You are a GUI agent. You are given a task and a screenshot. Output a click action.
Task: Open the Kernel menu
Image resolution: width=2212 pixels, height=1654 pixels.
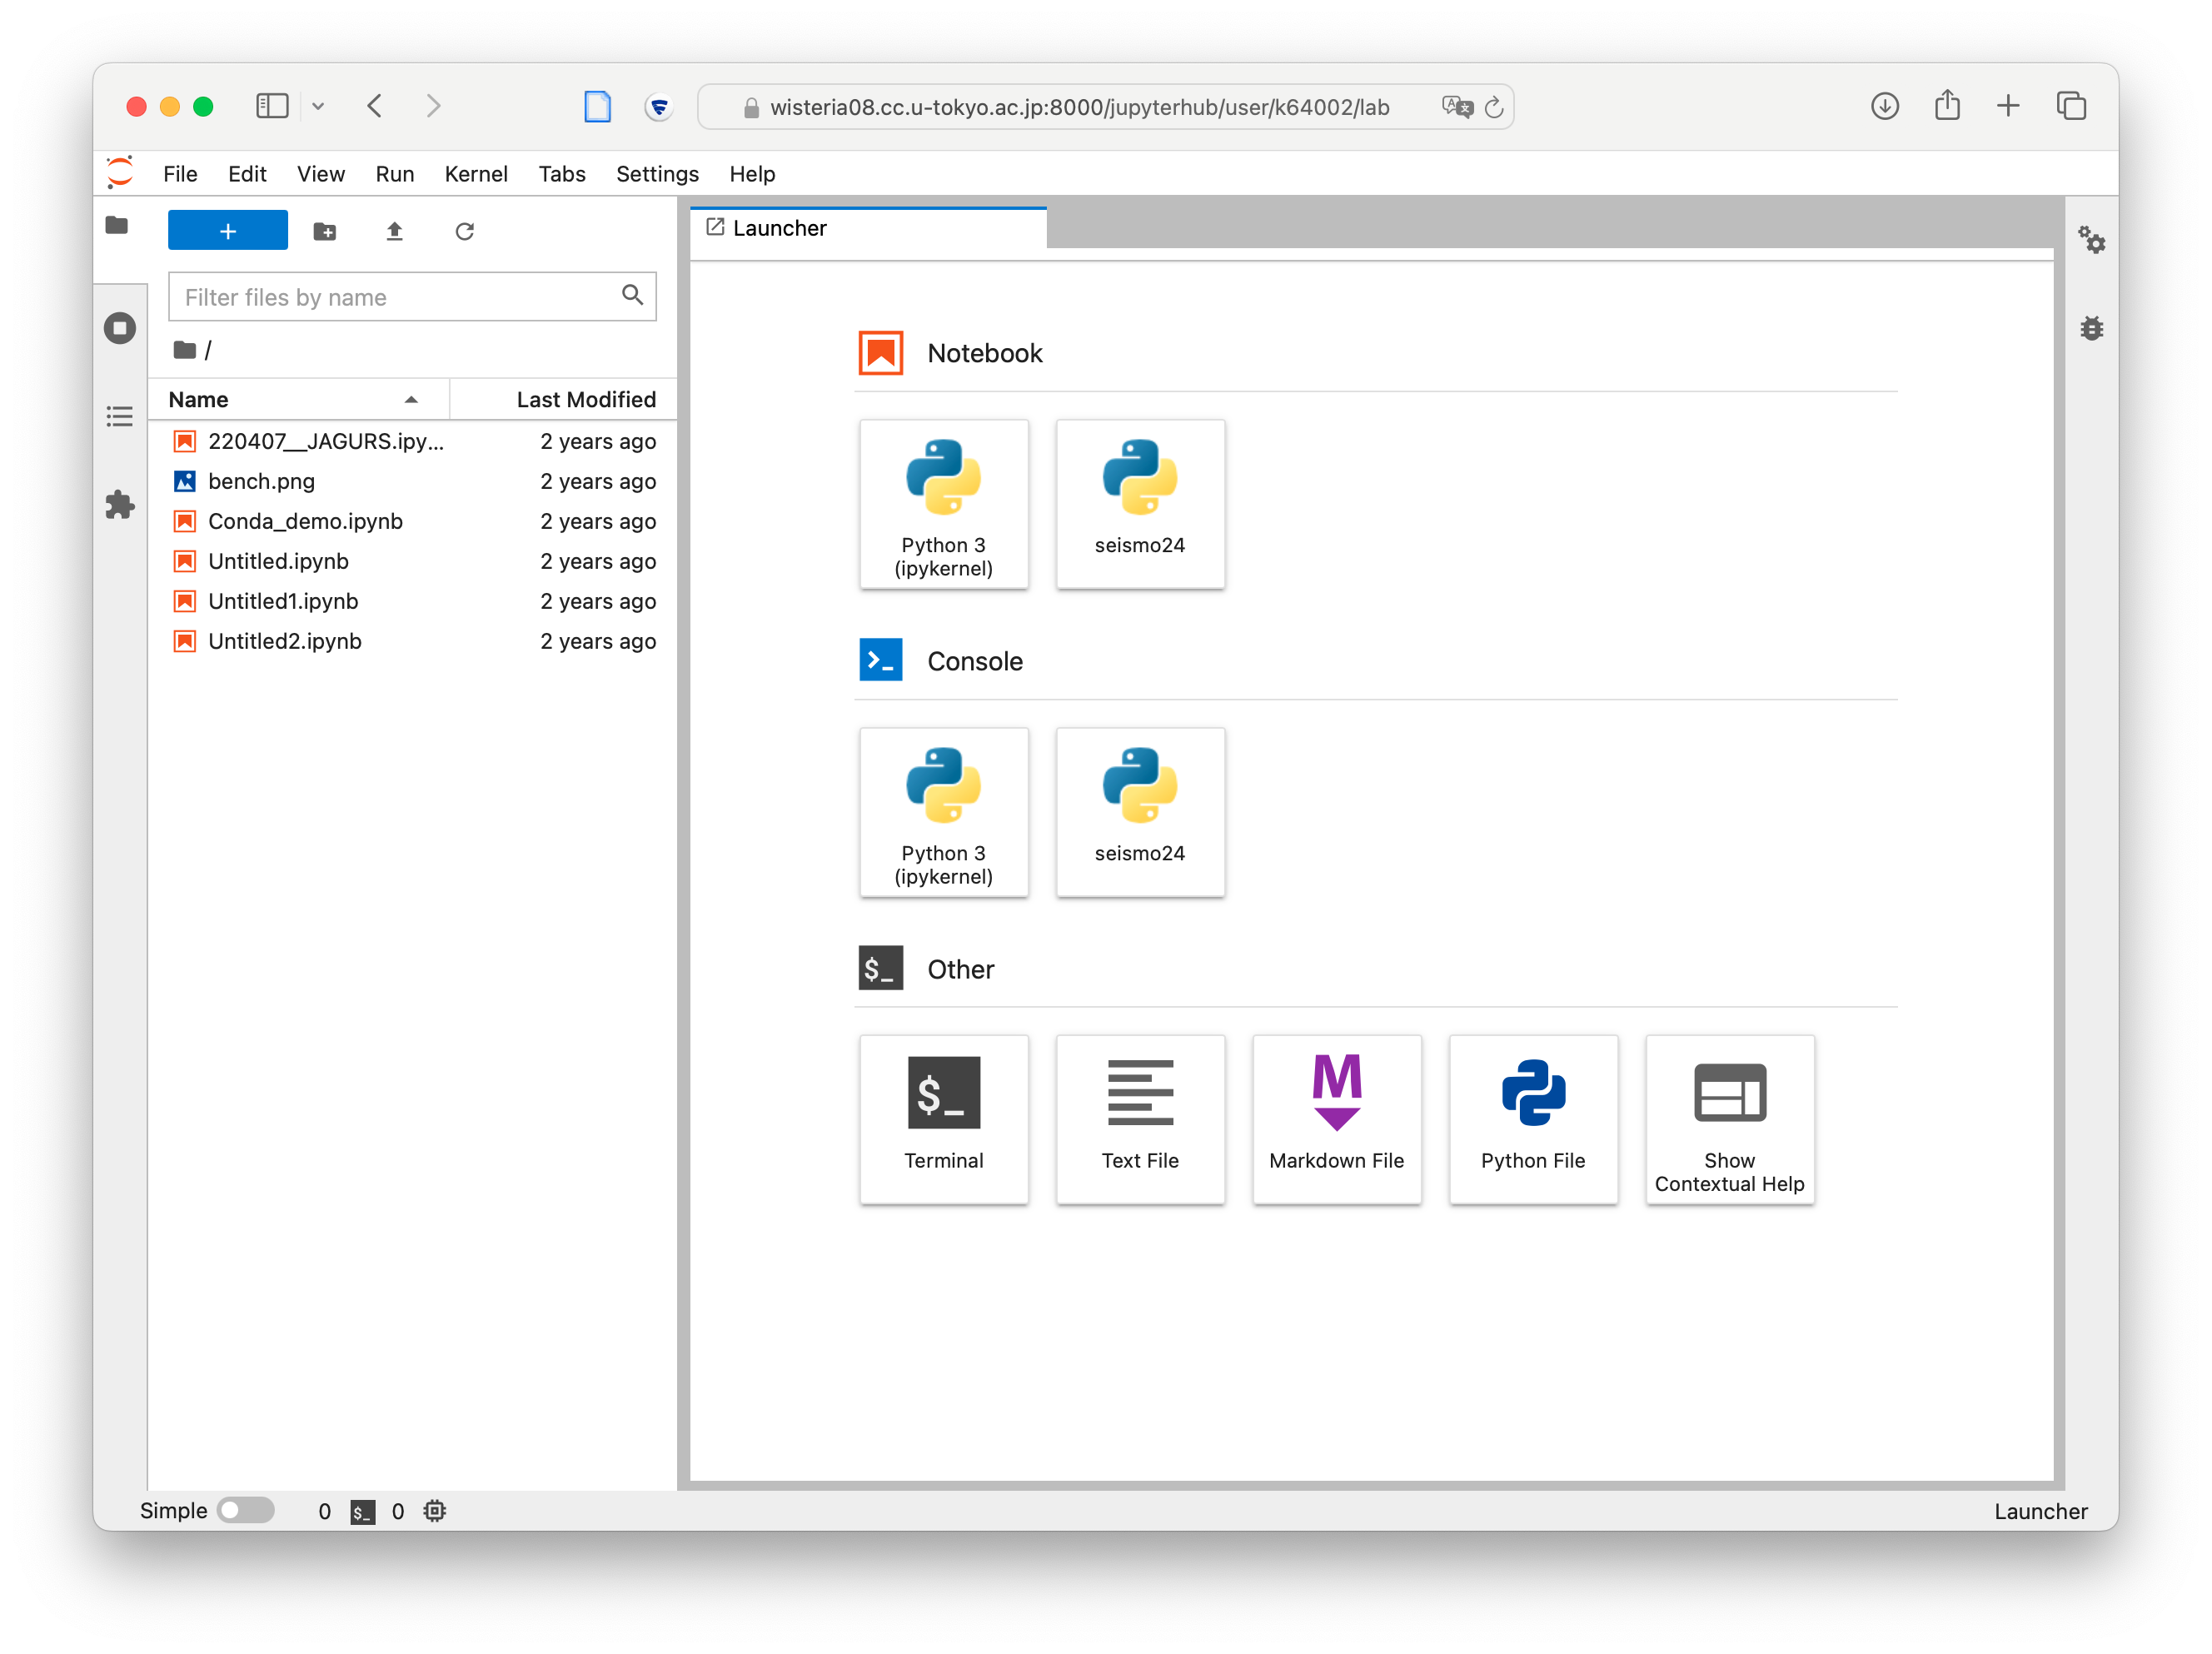pyautogui.click(x=475, y=174)
